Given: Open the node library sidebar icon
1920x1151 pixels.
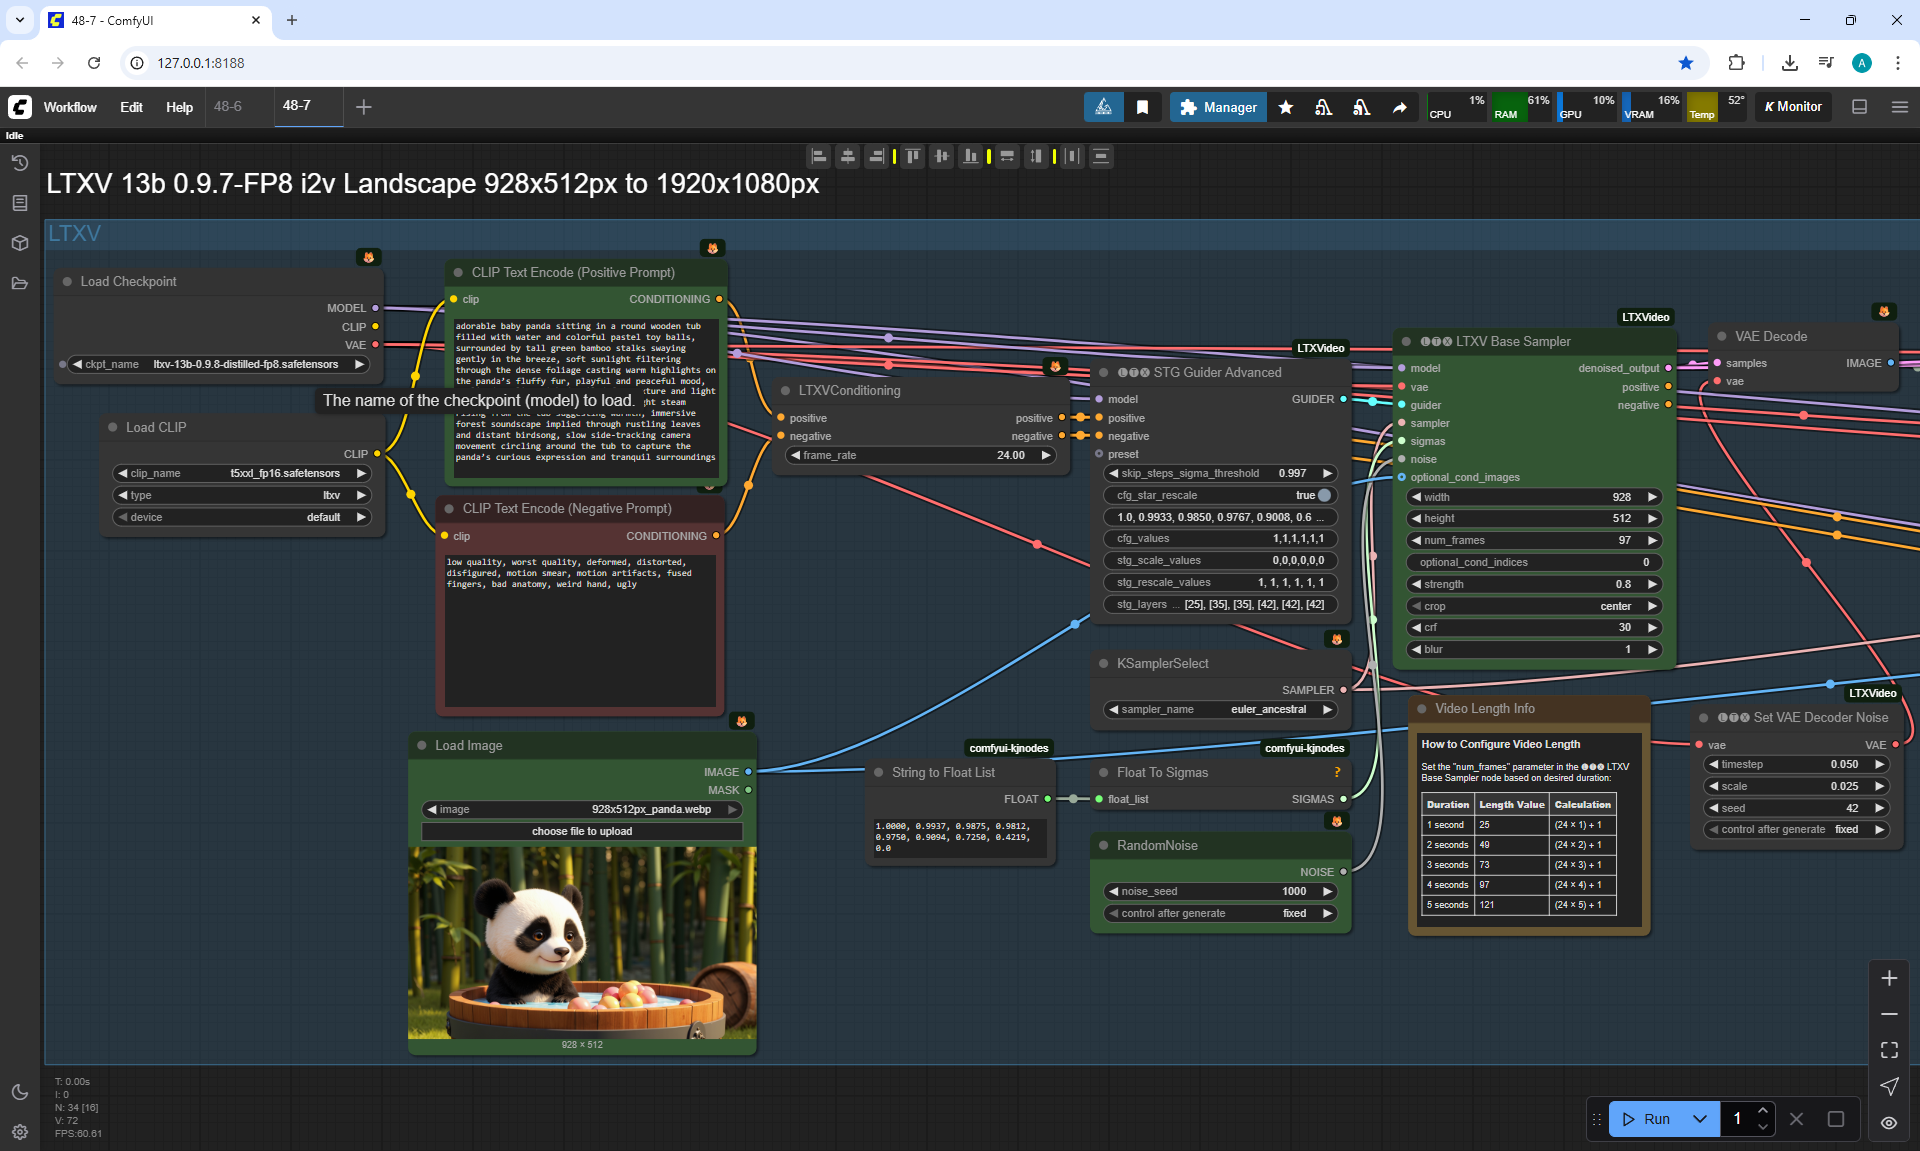Looking at the screenshot, I should tap(19, 203).
